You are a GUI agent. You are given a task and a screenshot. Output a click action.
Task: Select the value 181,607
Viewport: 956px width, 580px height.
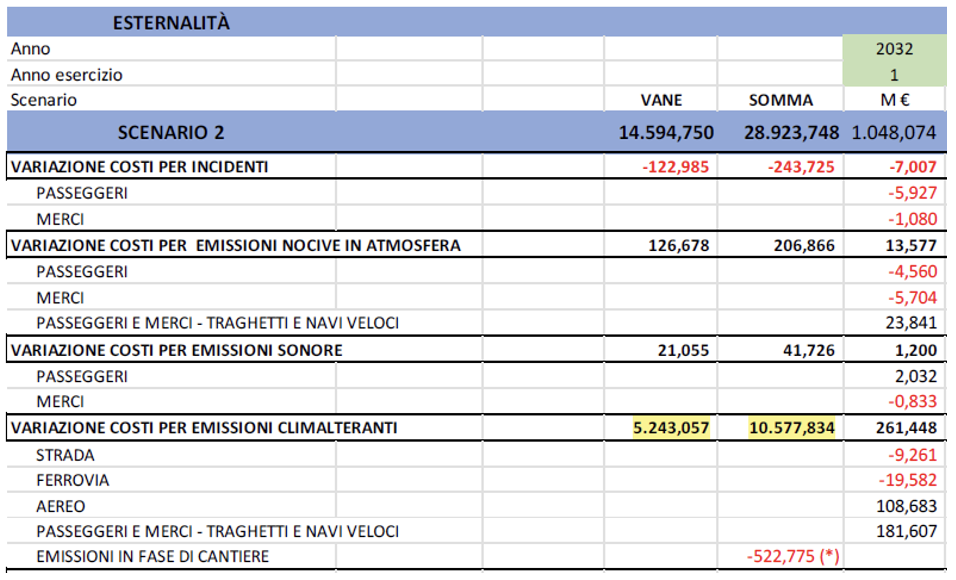coord(906,531)
